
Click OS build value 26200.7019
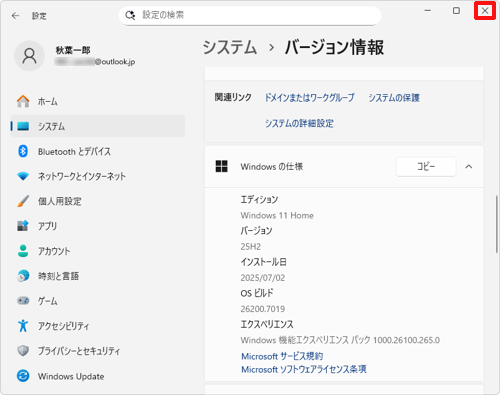(263, 309)
